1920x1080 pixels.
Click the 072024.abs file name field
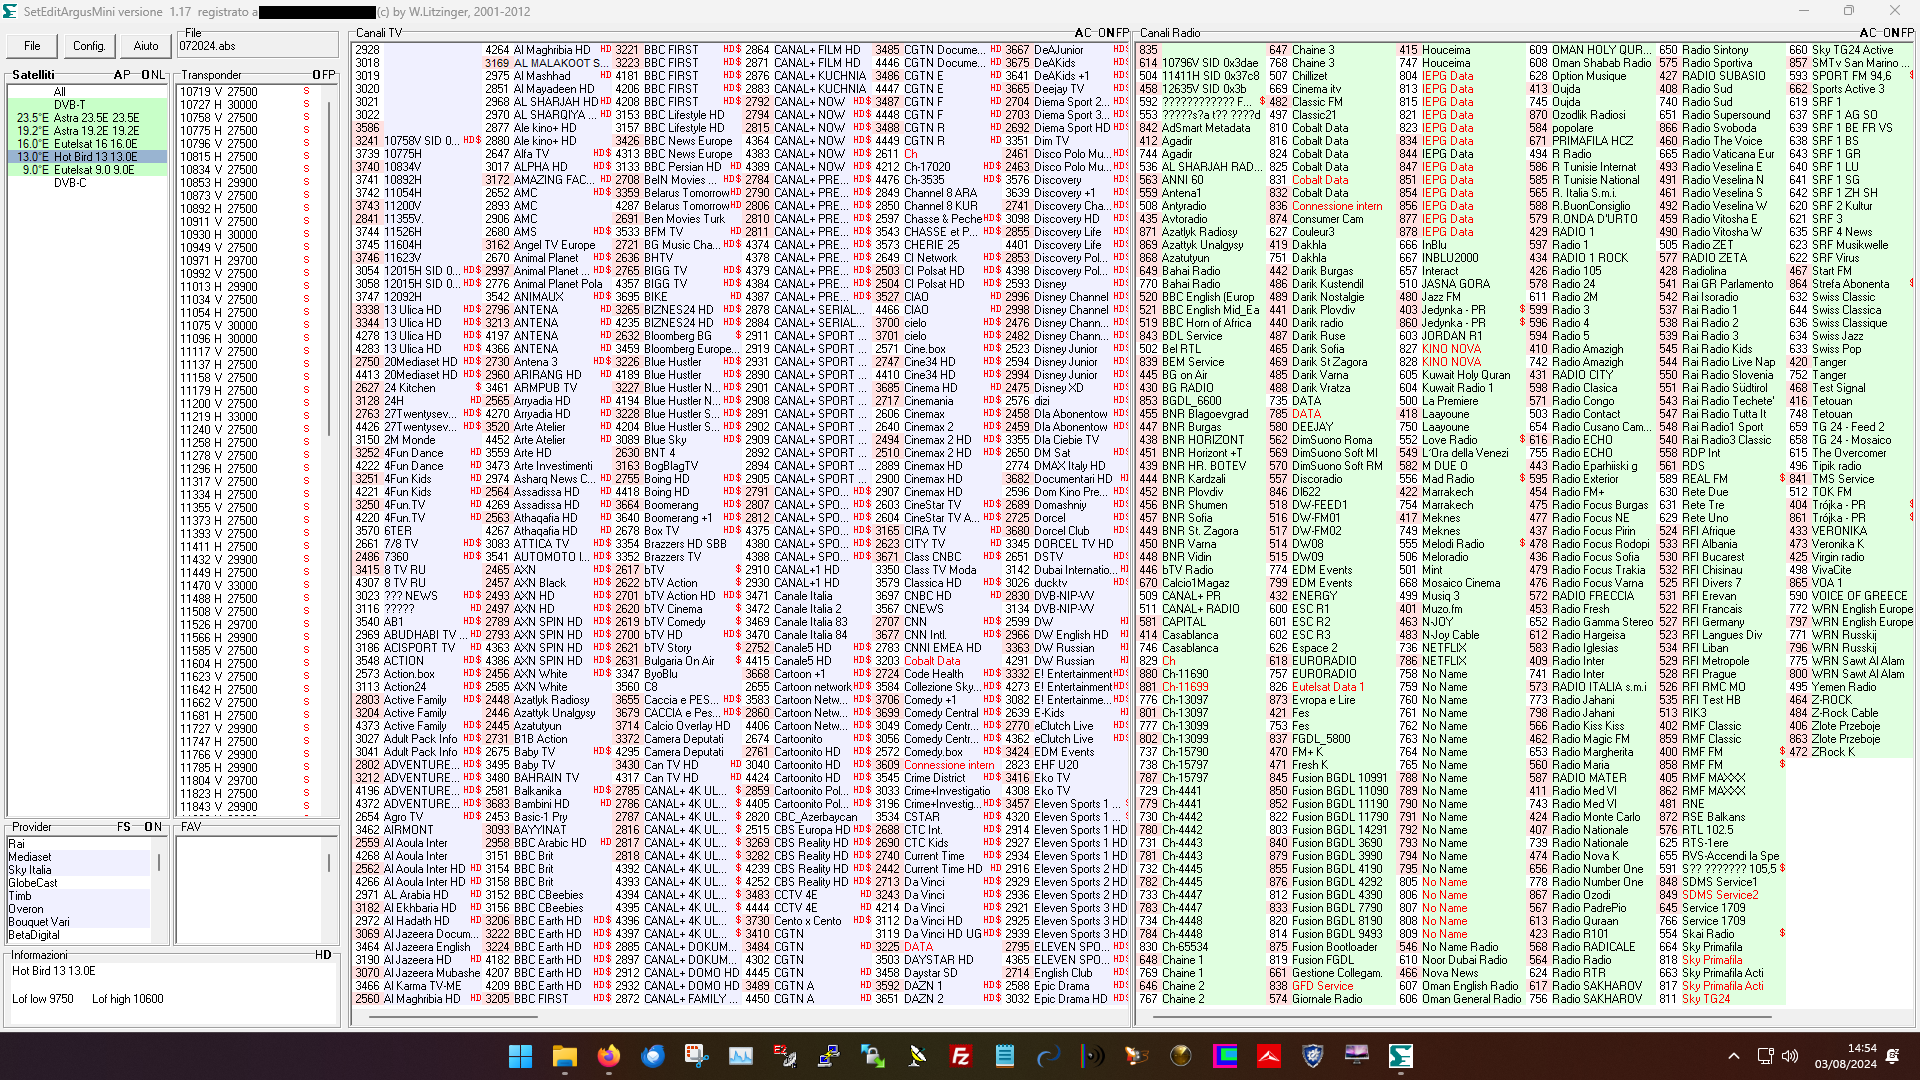click(x=257, y=46)
